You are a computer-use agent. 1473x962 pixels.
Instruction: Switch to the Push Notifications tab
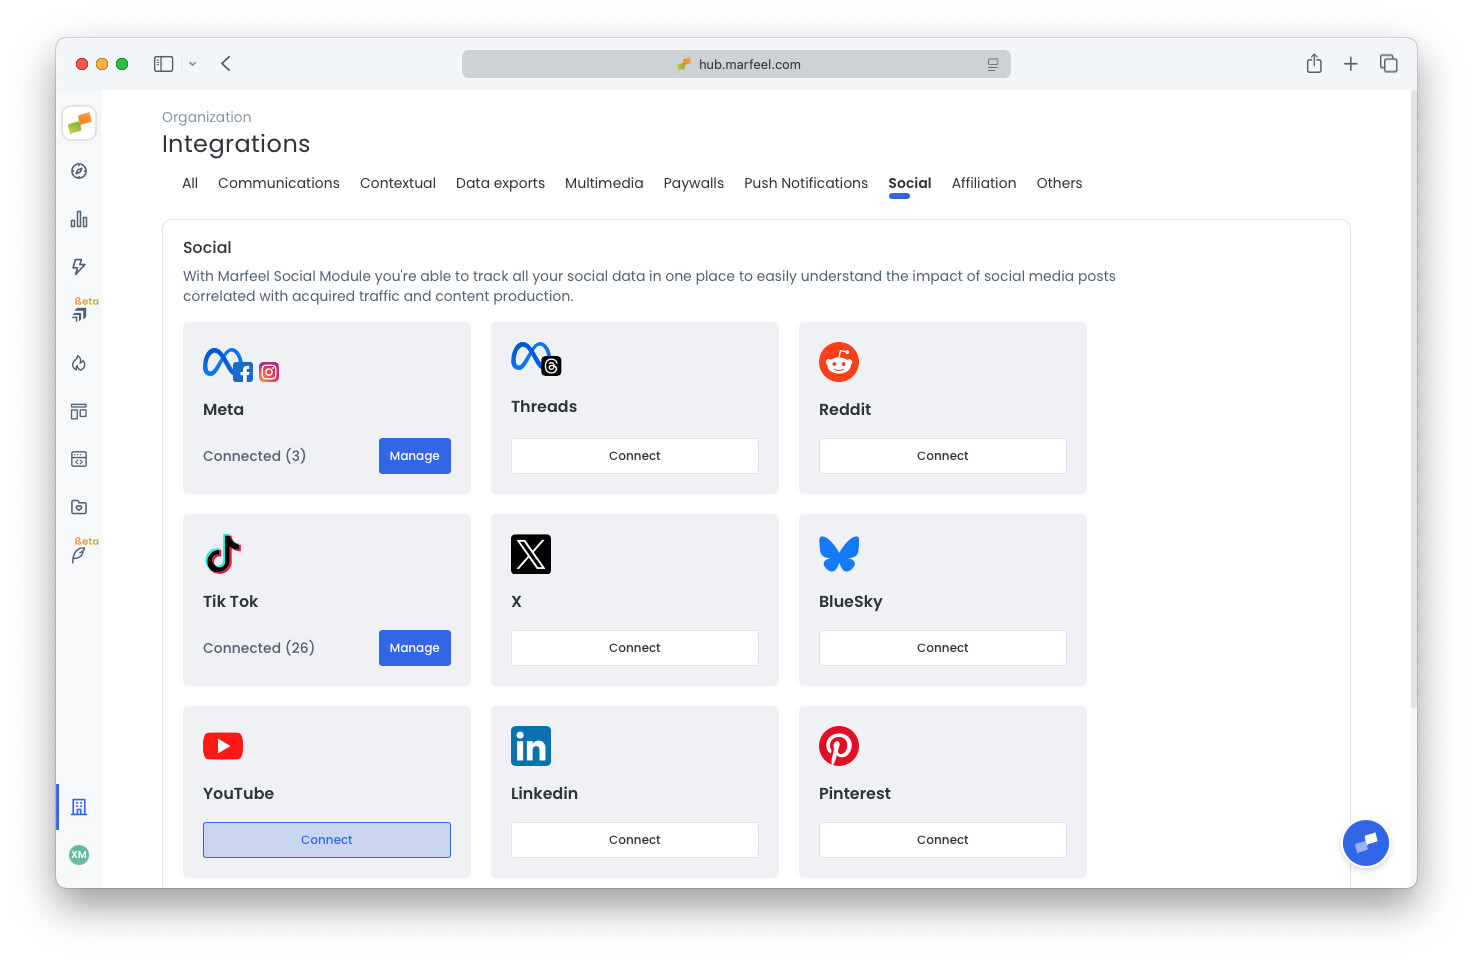click(x=805, y=183)
